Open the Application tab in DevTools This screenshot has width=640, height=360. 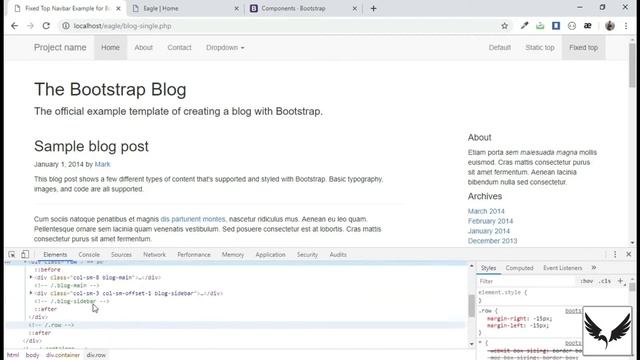click(270, 254)
